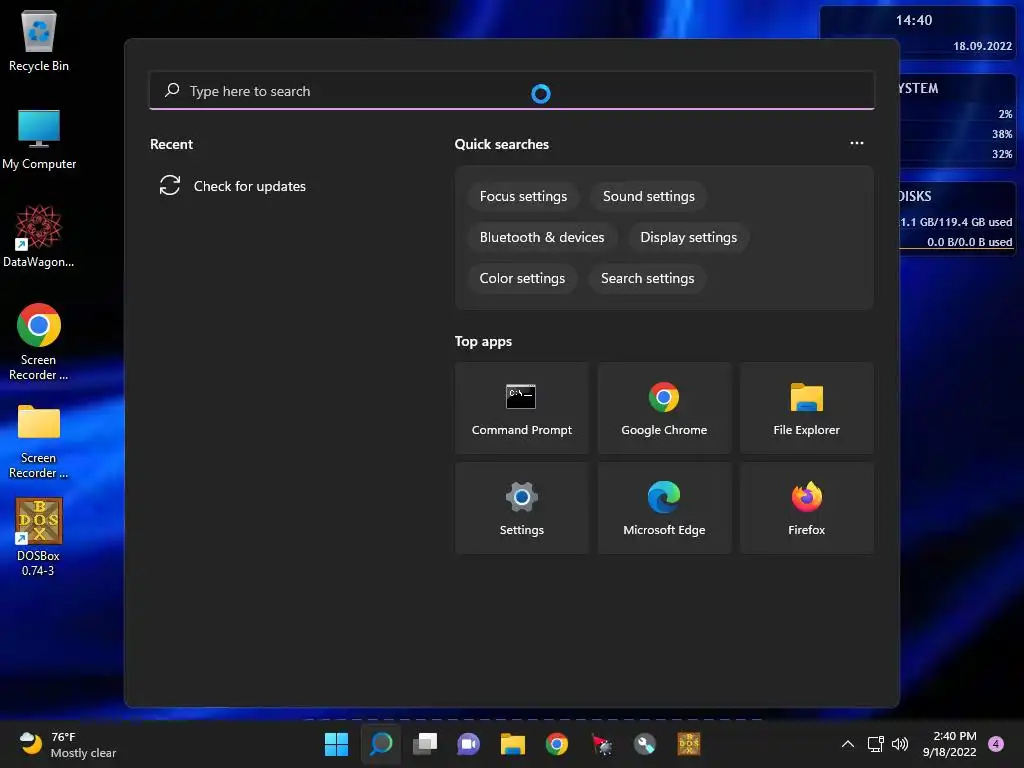Click the 14:40 desktop widget clock

tap(914, 20)
